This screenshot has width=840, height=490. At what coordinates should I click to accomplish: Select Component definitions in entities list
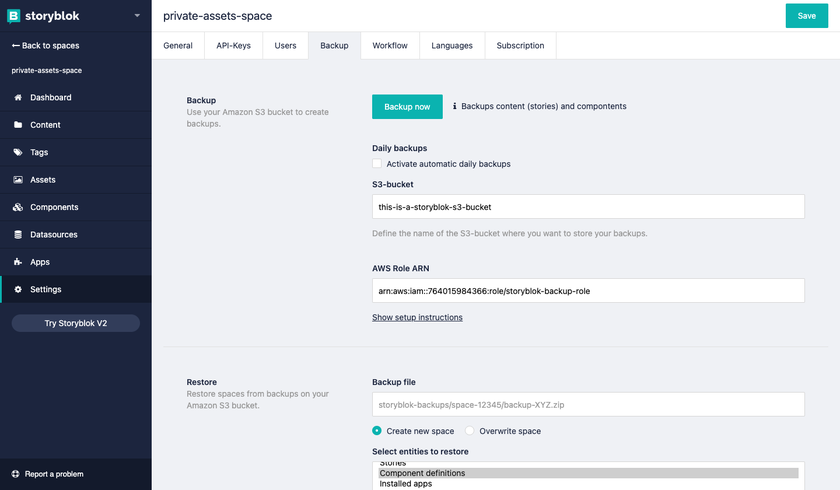pos(588,473)
